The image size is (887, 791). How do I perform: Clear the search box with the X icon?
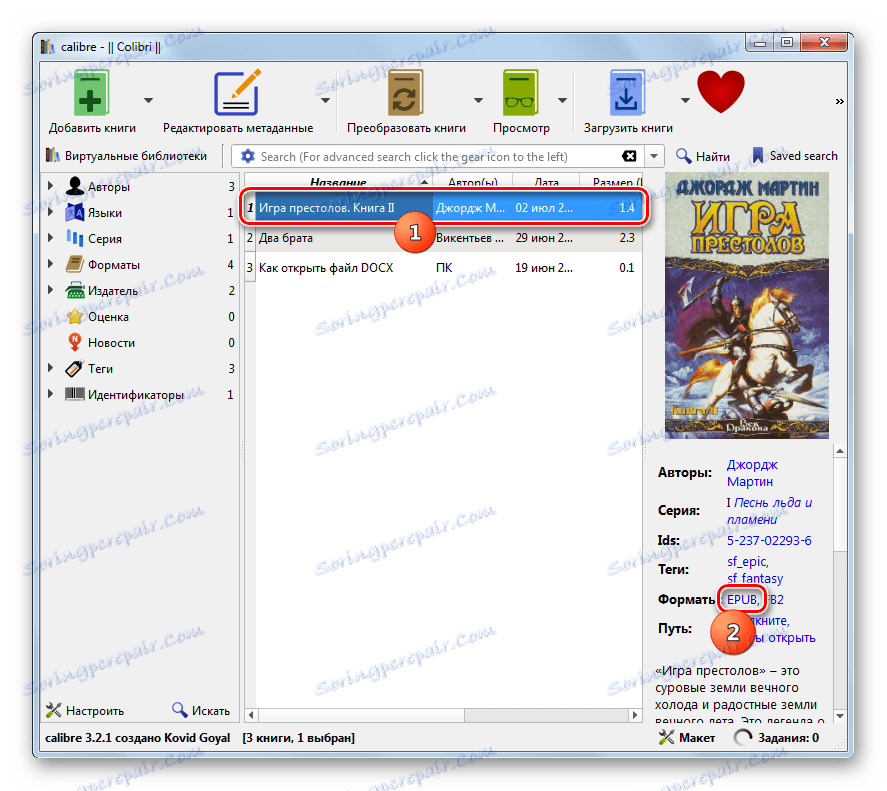coord(629,156)
